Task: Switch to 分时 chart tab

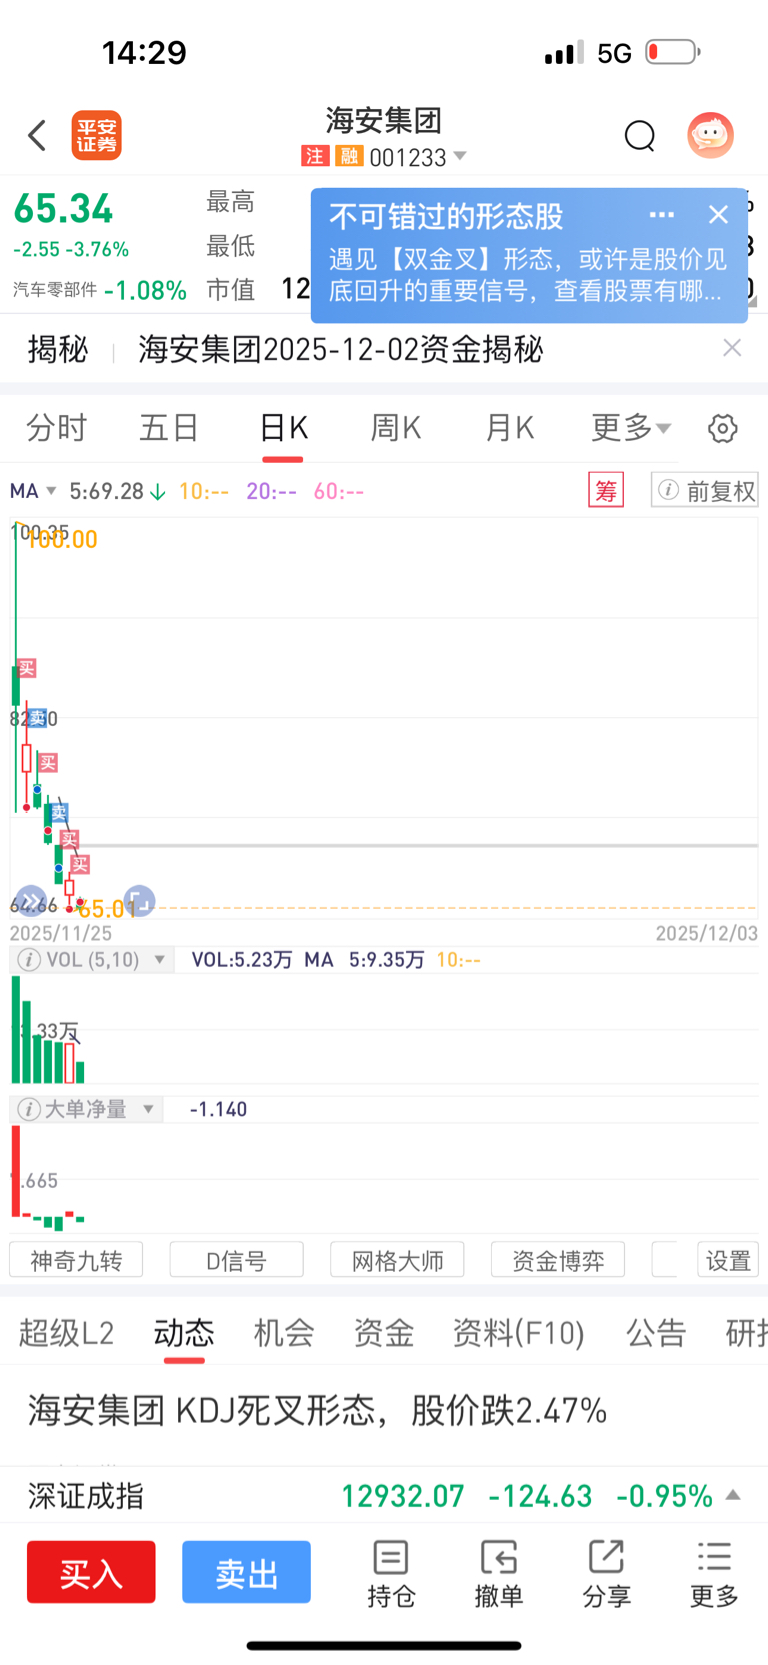Action: pos(57,428)
